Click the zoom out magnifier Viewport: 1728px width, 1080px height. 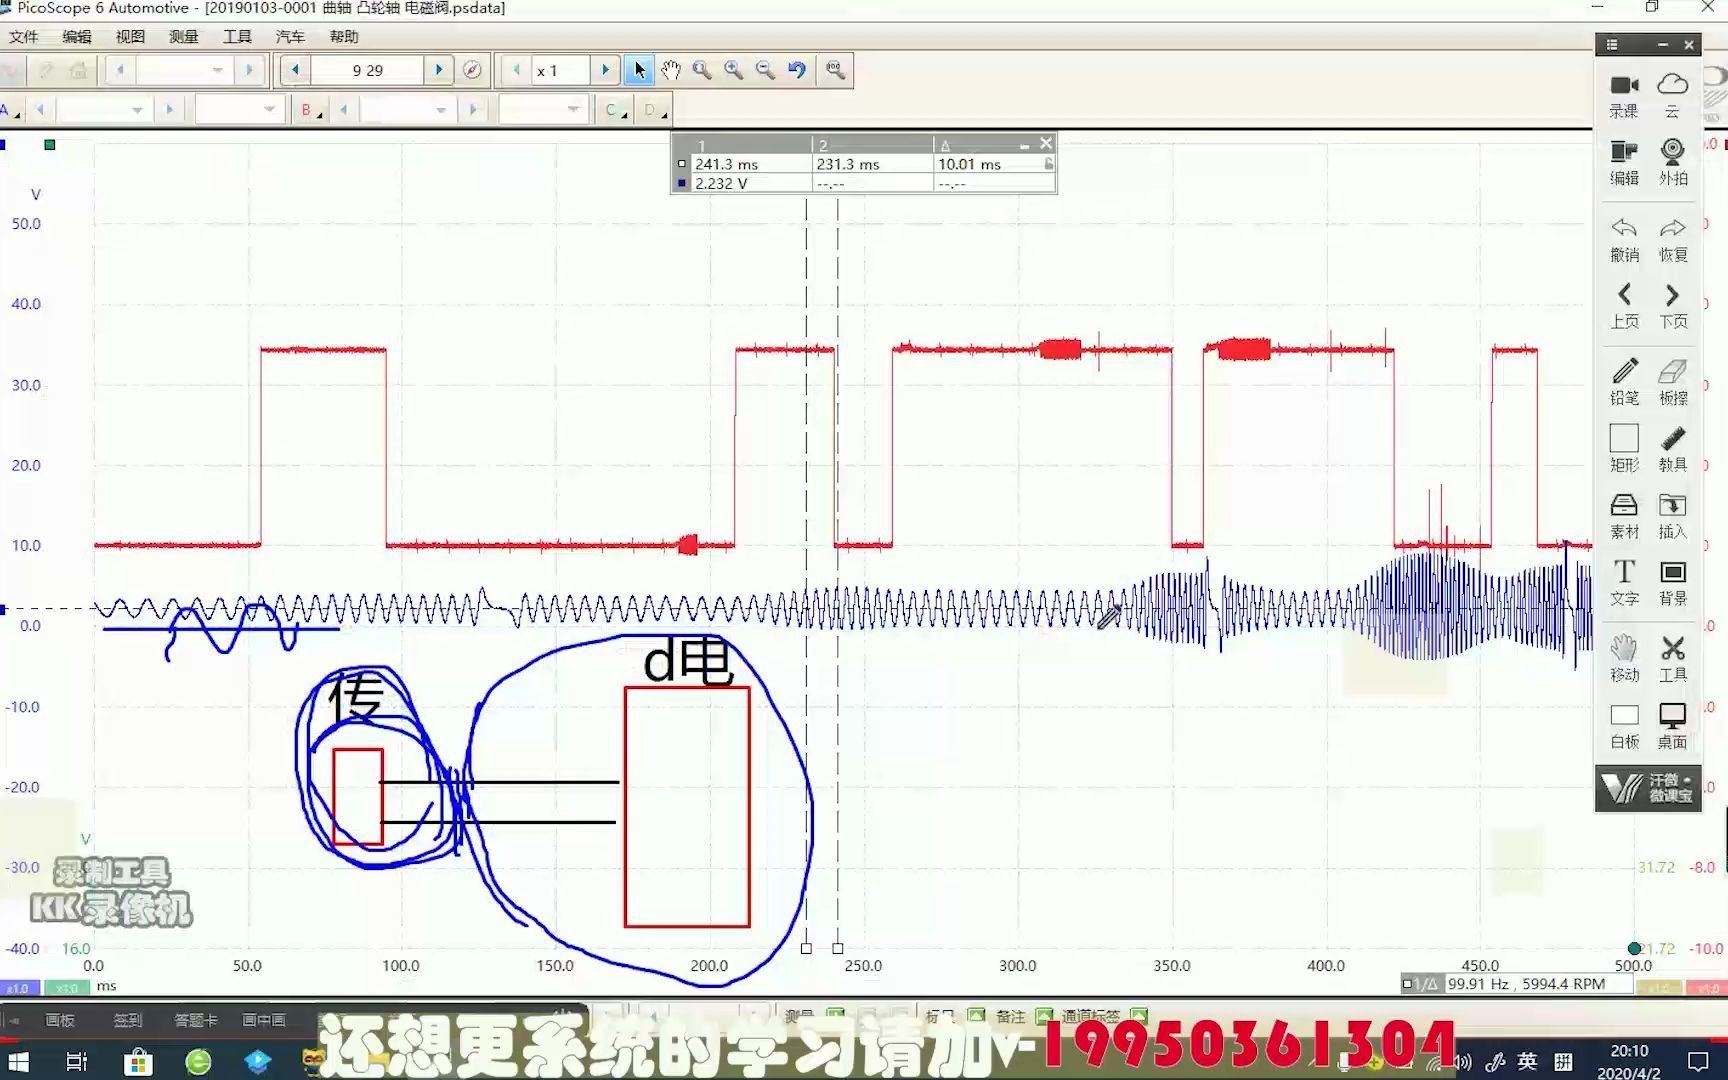click(x=765, y=70)
